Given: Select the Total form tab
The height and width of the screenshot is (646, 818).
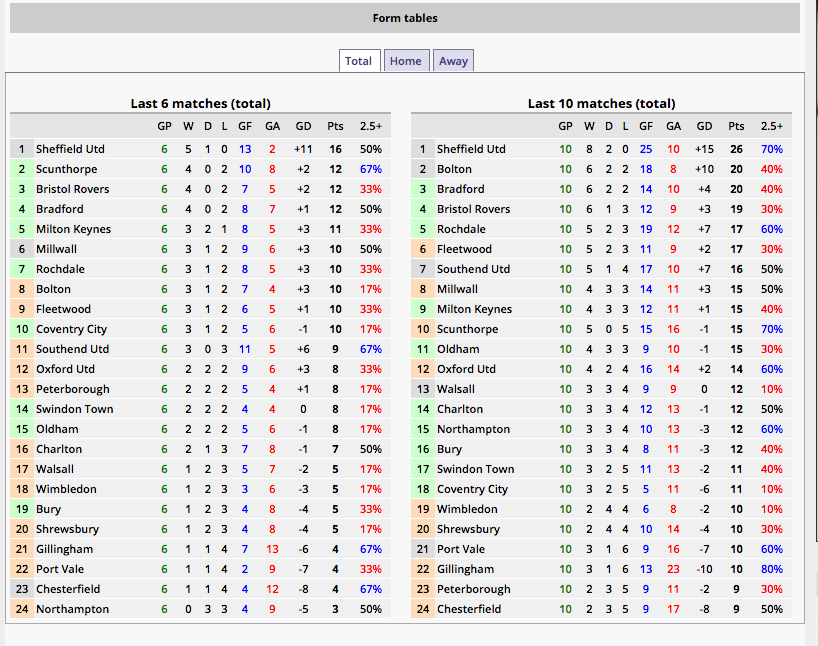Looking at the screenshot, I should pos(359,61).
